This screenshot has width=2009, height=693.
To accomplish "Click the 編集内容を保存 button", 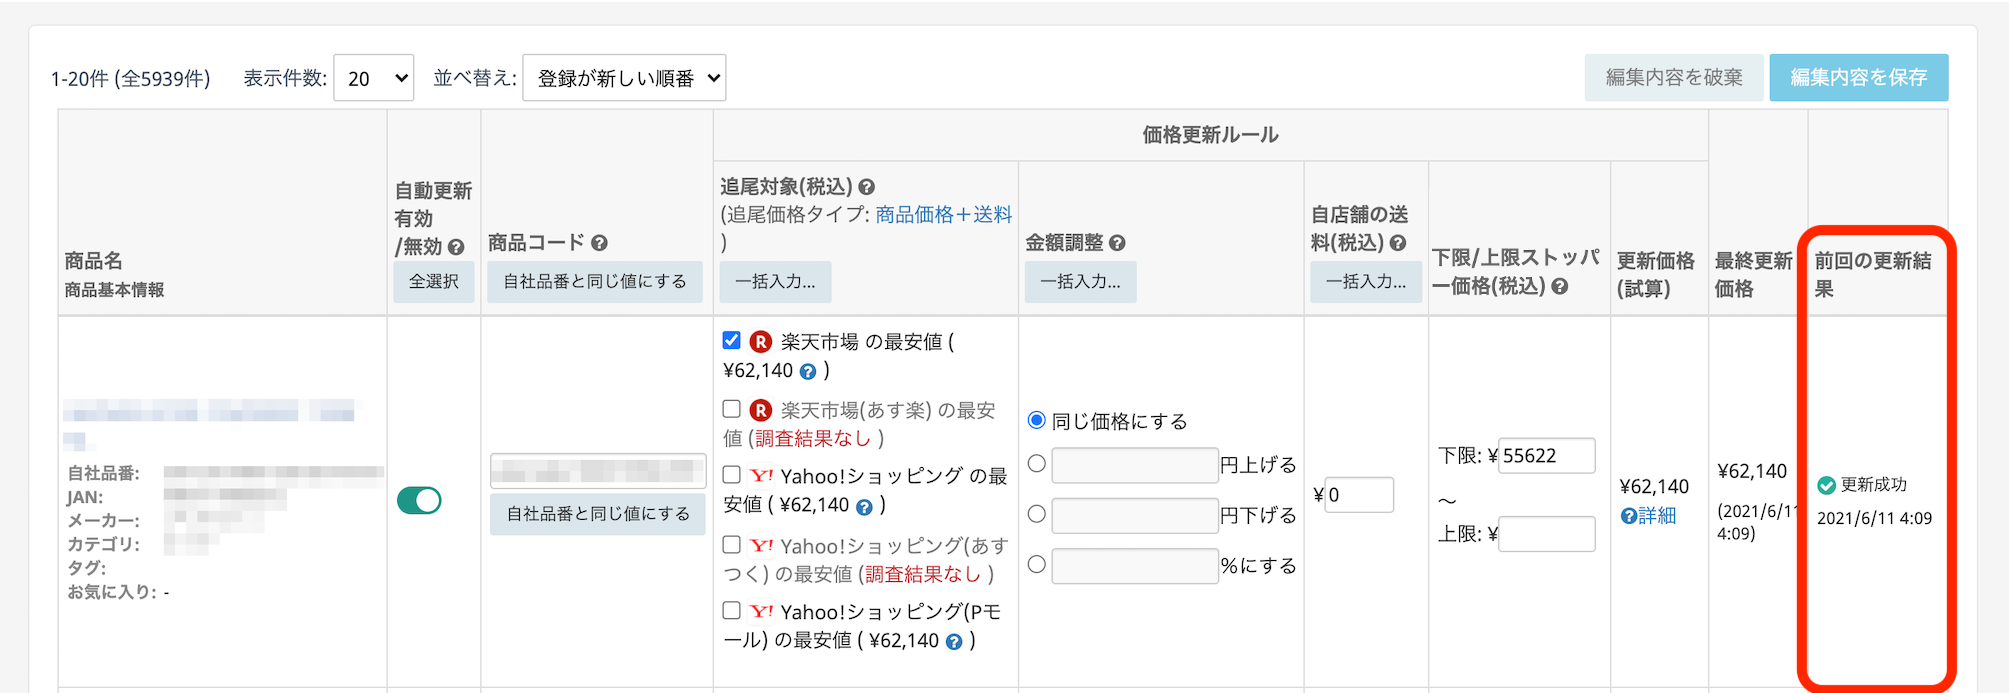I will 1858,78.
